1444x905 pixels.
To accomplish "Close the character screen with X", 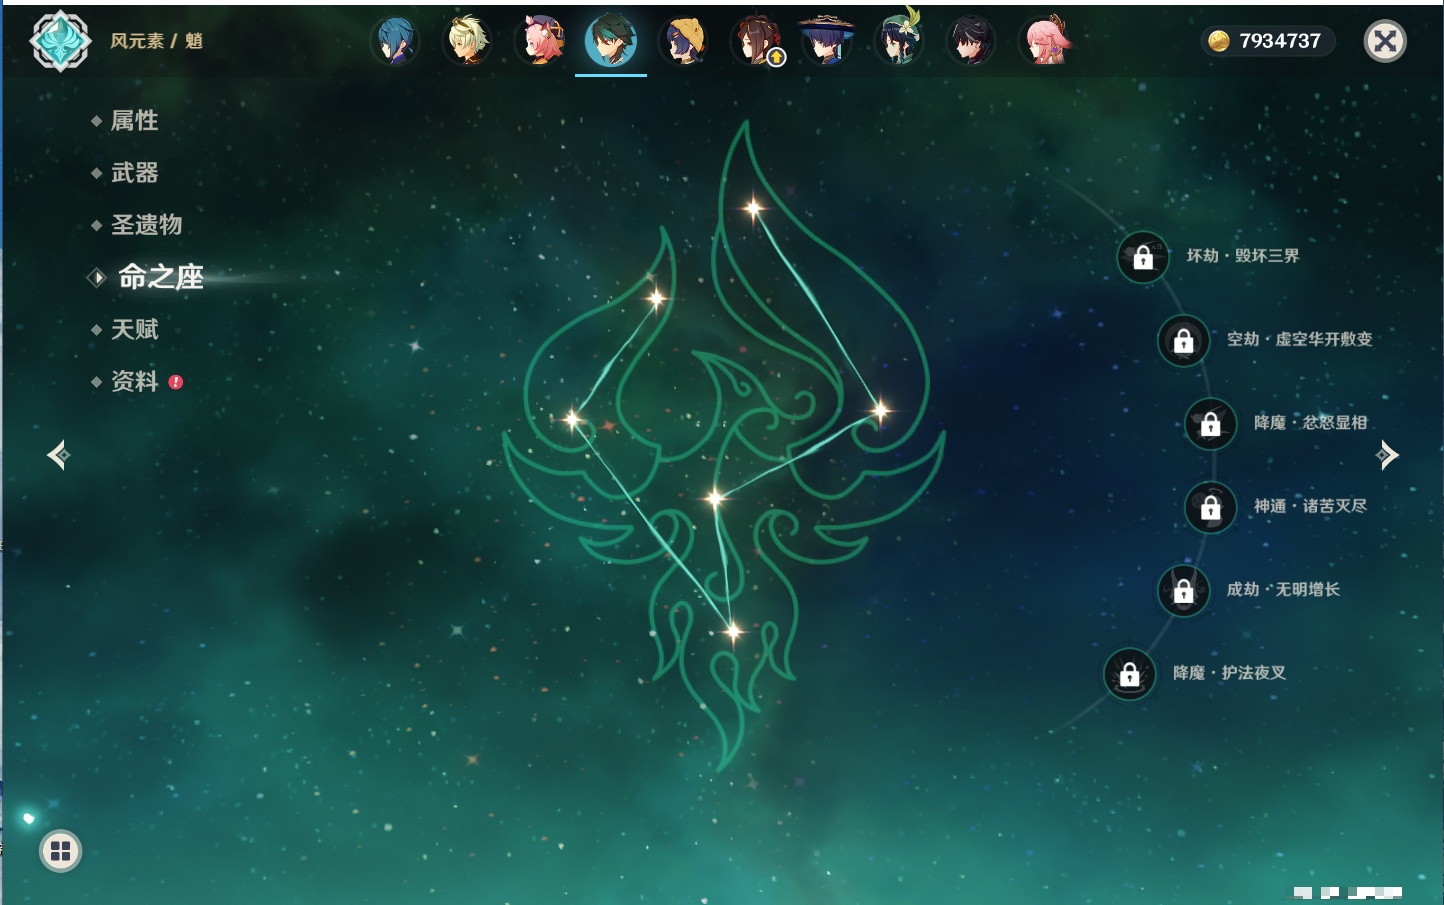I will pyautogui.click(x=1385, y=41).
